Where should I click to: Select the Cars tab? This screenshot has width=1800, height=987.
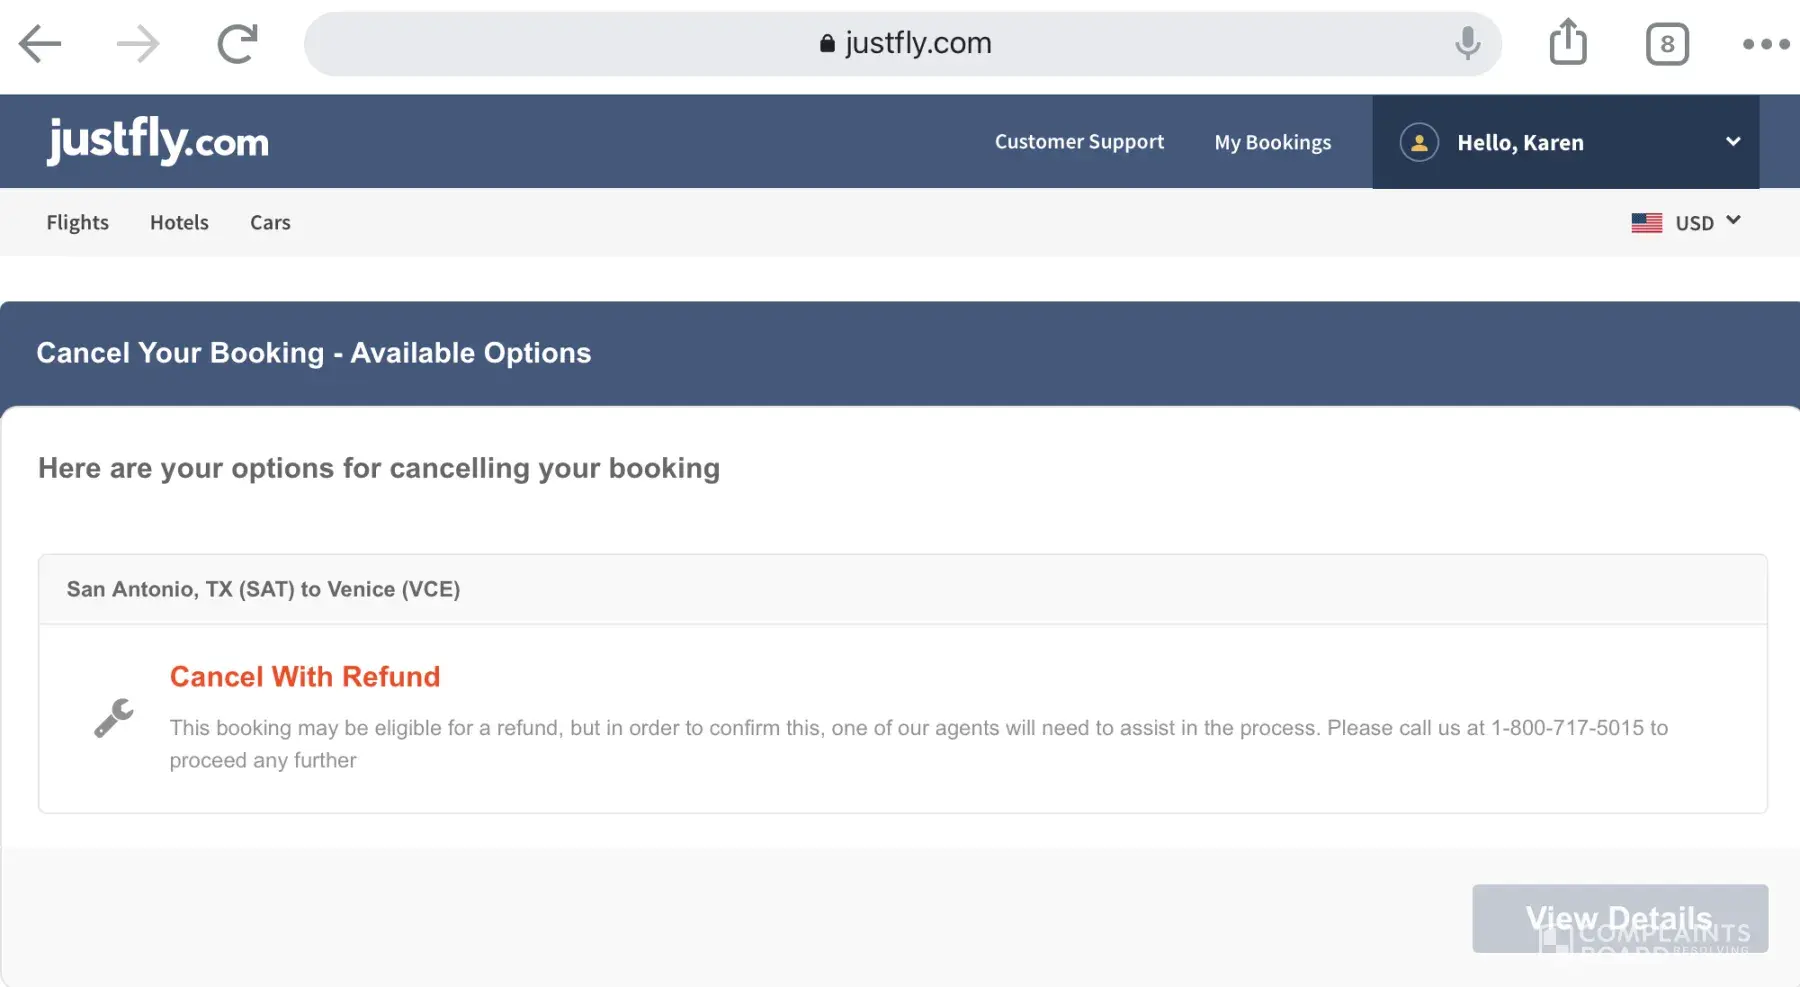point(270,222)
